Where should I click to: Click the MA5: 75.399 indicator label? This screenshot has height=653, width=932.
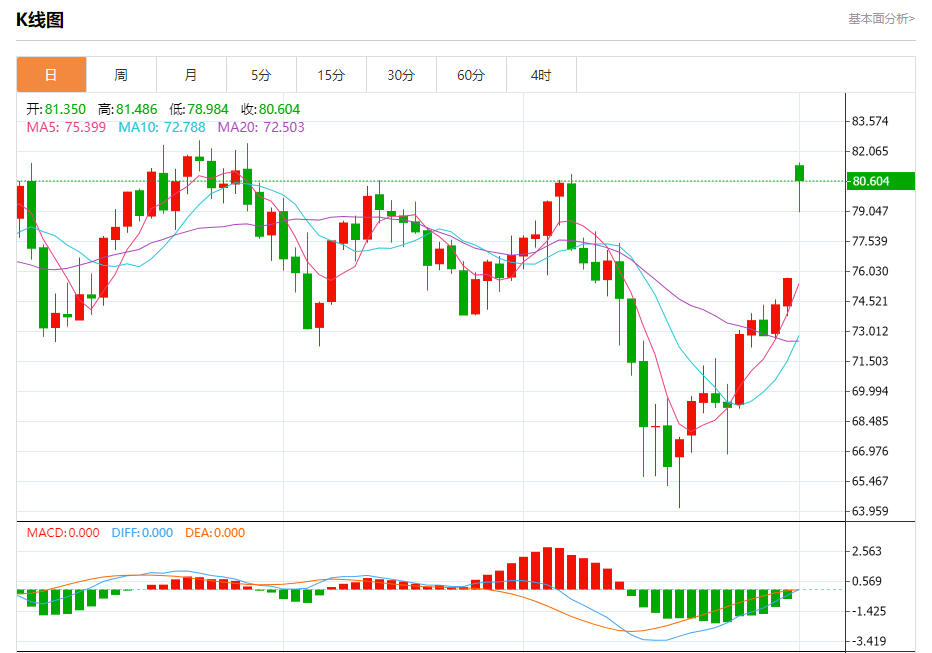[66, 127]
